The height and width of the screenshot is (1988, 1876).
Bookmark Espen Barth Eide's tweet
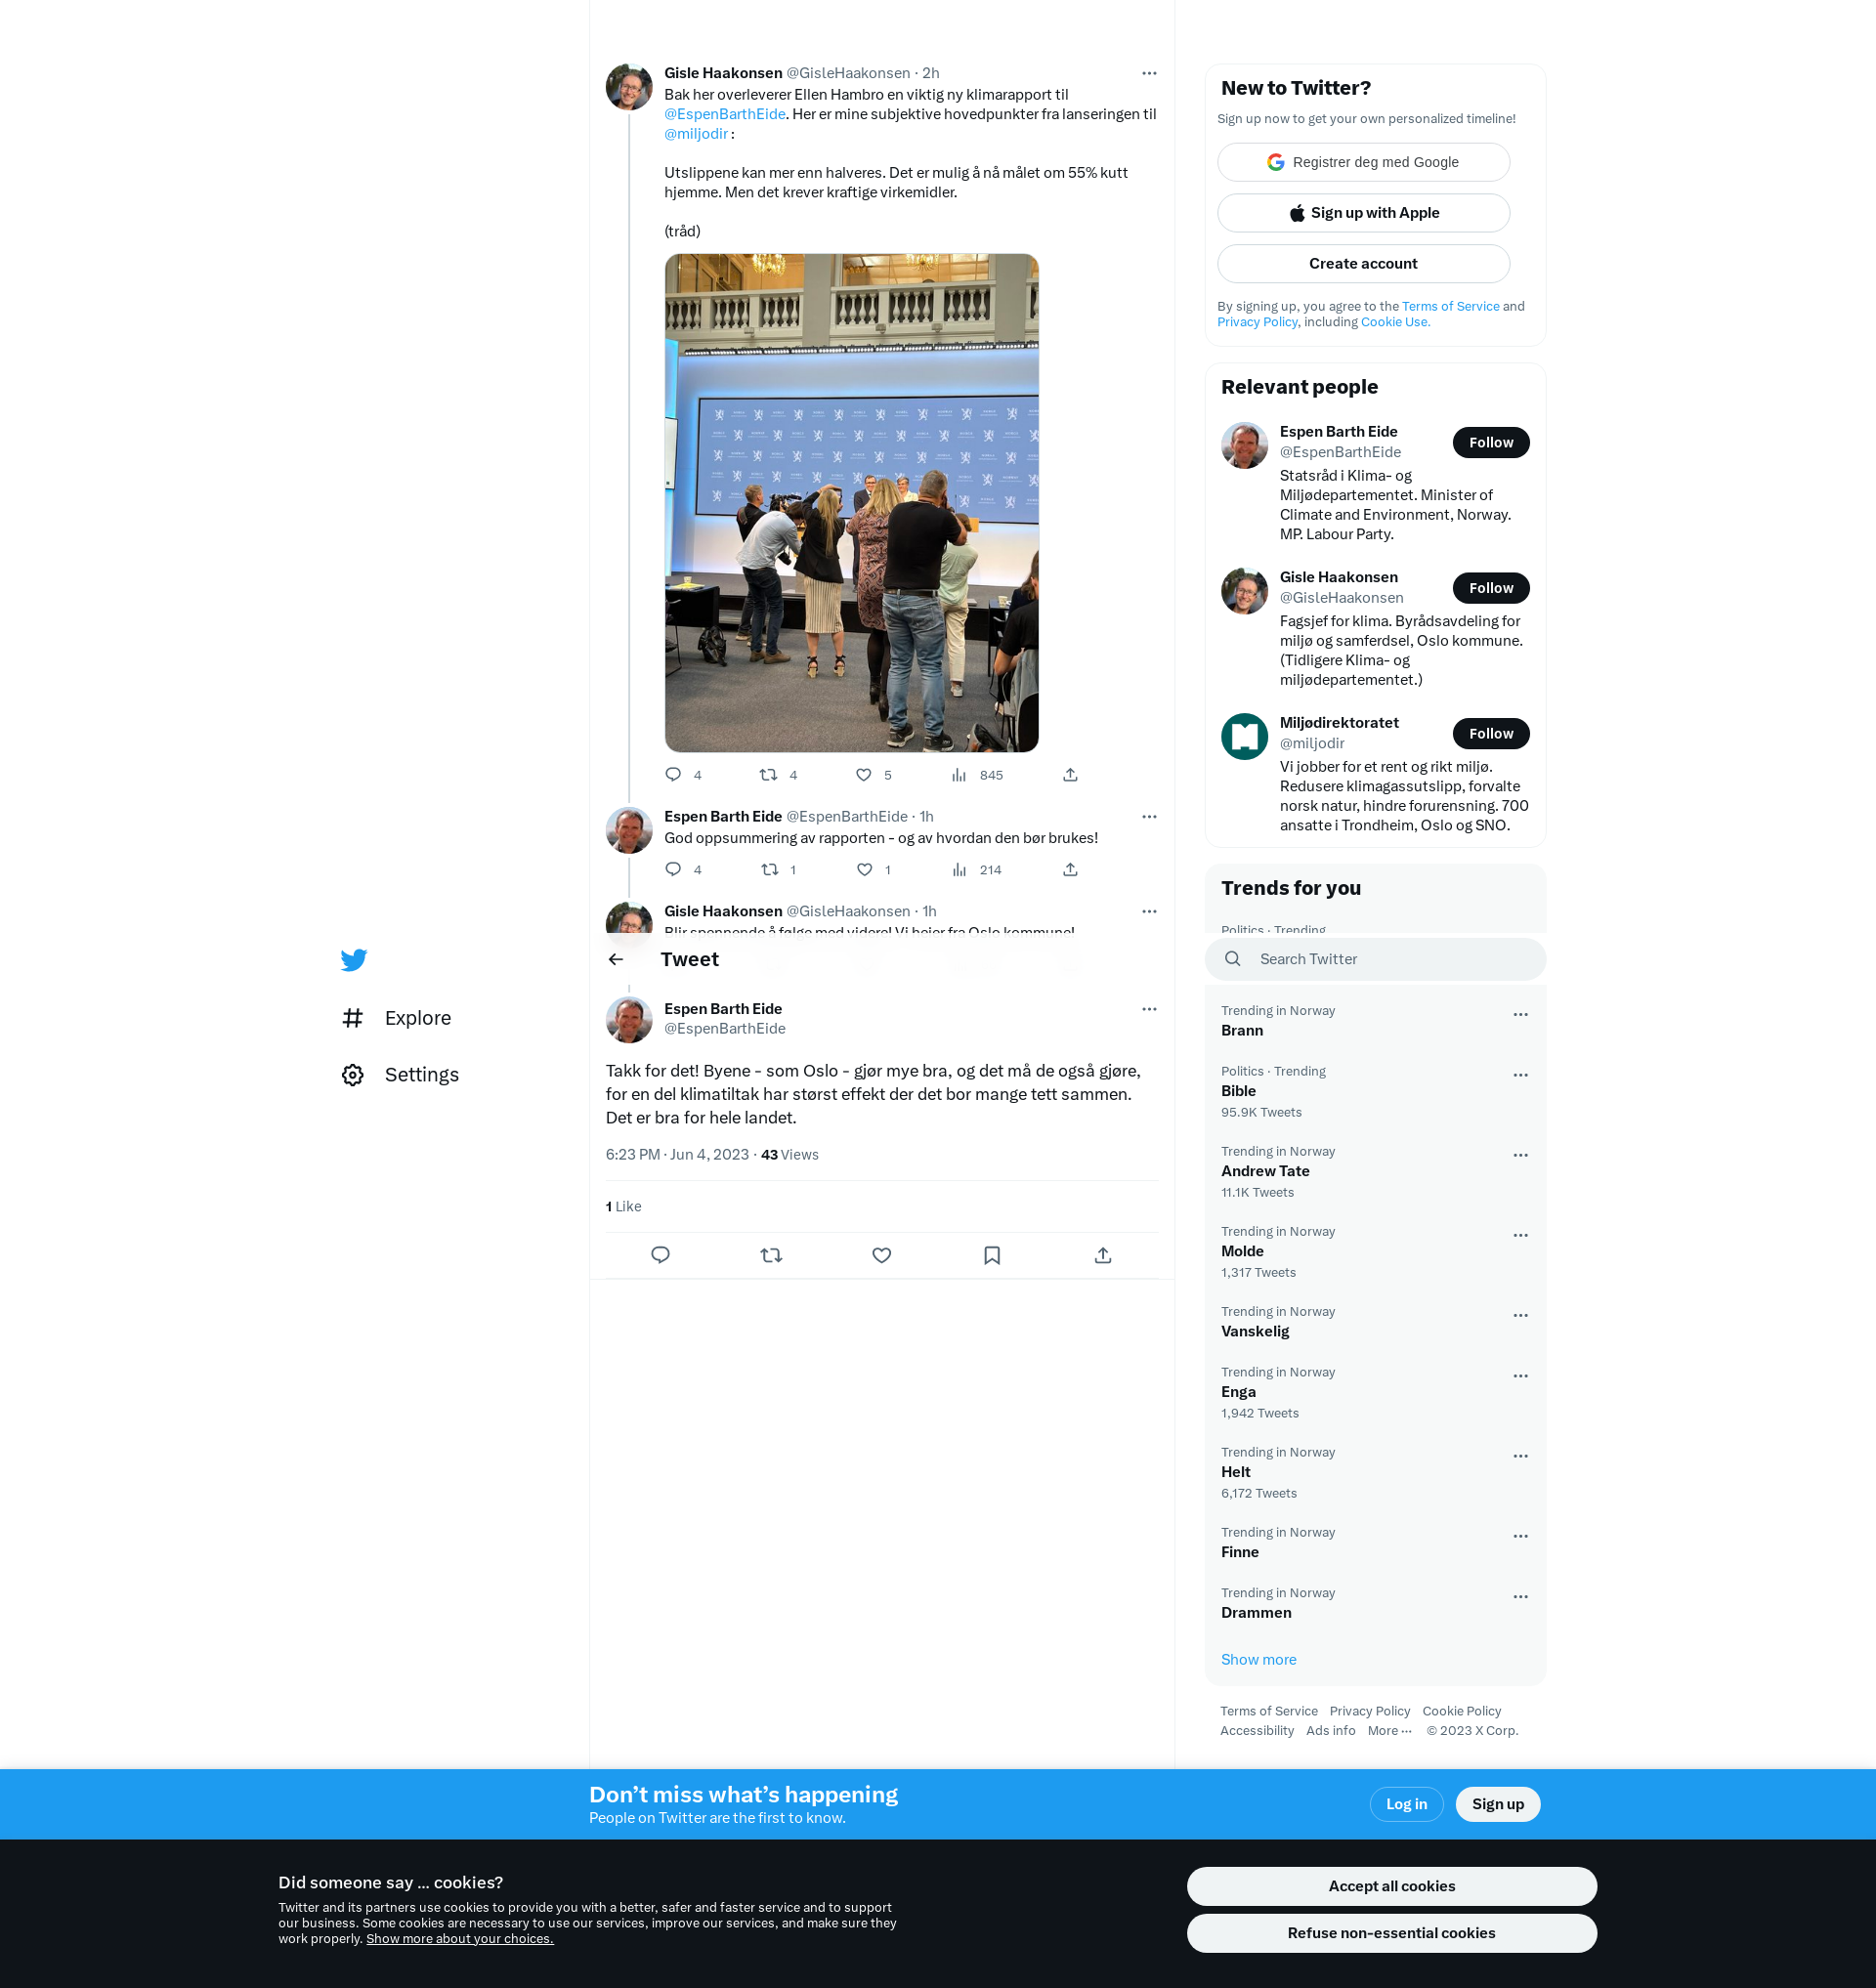click(x=991, y=1255)
